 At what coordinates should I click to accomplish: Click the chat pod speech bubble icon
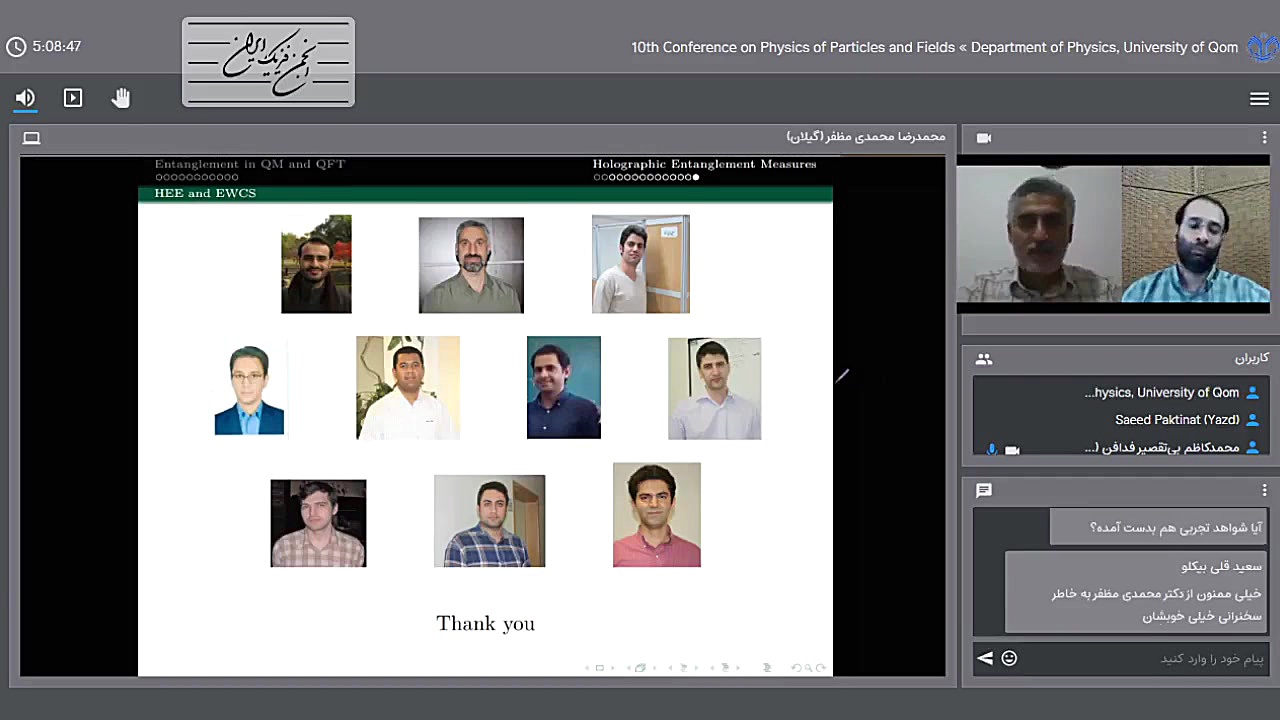tap(984, 490)
